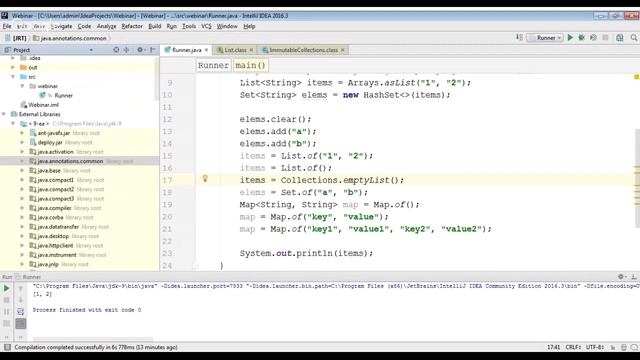The height and width of the screenshot is (360, 640).
Task: Expand the out folder
Action: tap(13, 67)
